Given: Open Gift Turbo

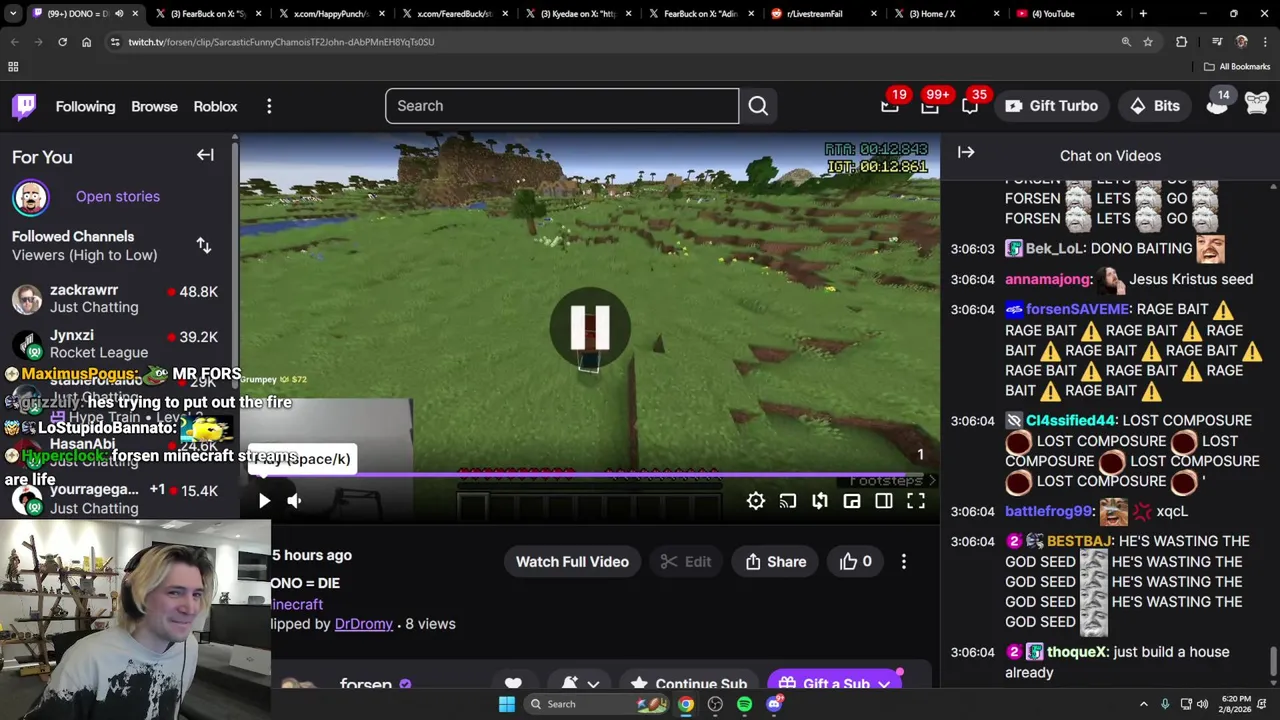Looking at the screenshot, I should [x=1051, y=106].
